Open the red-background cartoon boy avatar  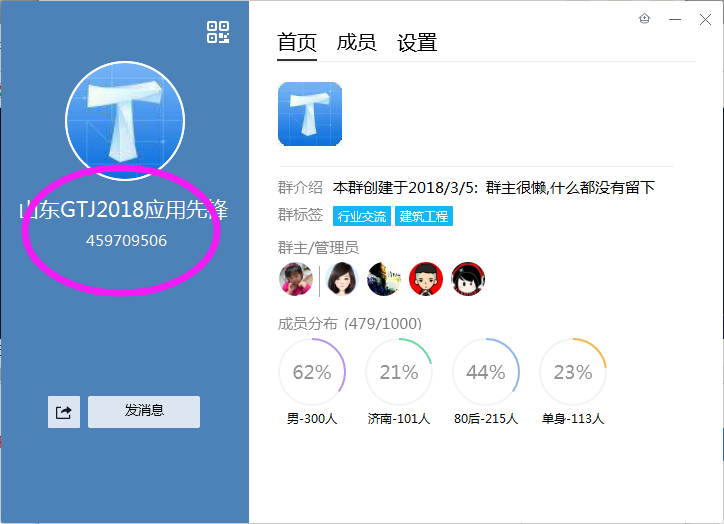pyautogui.click(x=426, y=279)
